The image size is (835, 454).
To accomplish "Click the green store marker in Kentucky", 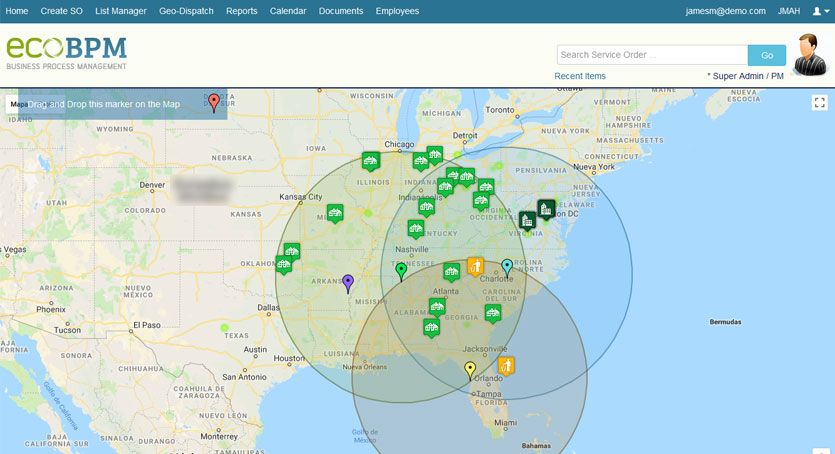I will (416, 229).
